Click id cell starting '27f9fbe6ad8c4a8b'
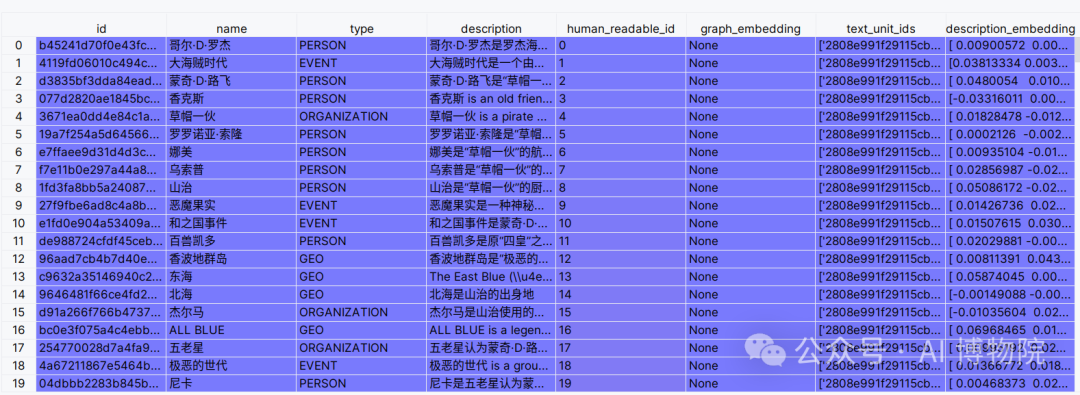The width and height of the screenshot is (1080, 395). (x=101, y=205)
